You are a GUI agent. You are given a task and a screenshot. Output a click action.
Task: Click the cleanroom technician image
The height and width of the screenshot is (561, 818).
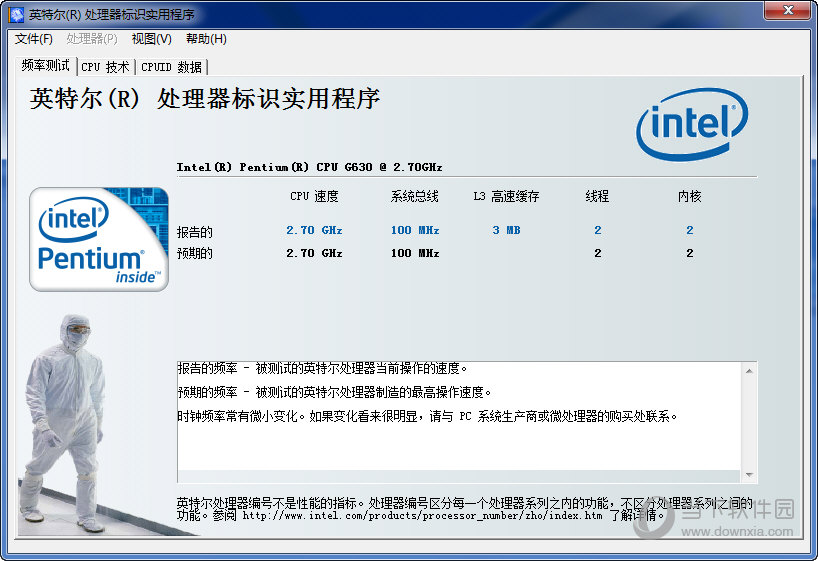[65, 422]
